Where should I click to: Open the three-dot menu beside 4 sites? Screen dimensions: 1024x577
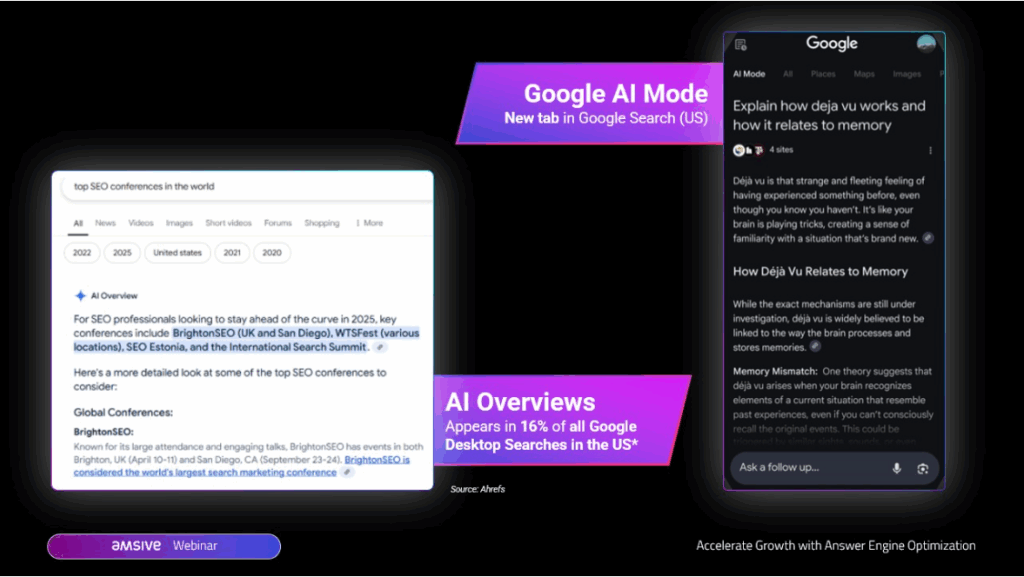[x=931, y=151]
